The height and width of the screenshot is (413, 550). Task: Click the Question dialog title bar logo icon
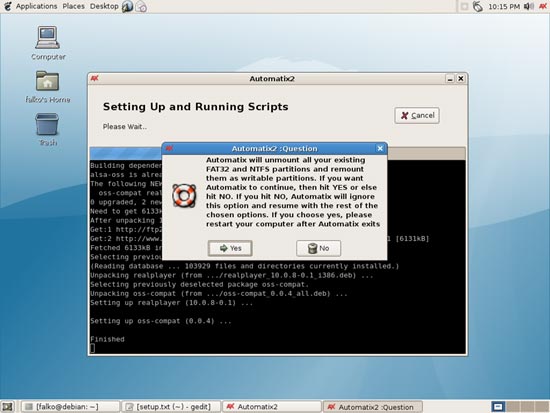coord(169,148)
